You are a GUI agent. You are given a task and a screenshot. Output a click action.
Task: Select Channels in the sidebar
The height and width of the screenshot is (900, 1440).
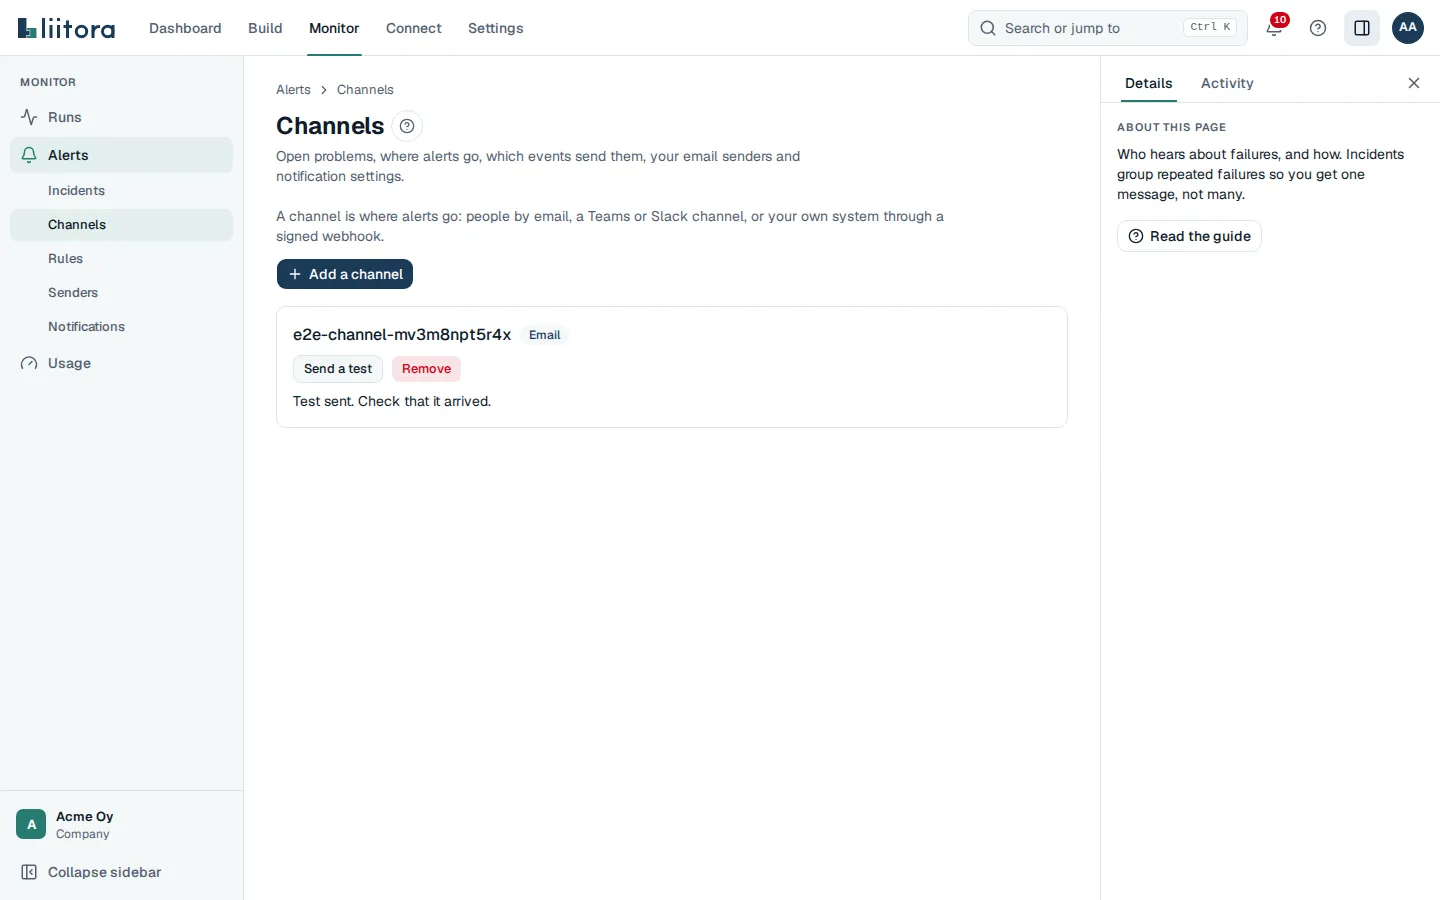coord(121,225)
